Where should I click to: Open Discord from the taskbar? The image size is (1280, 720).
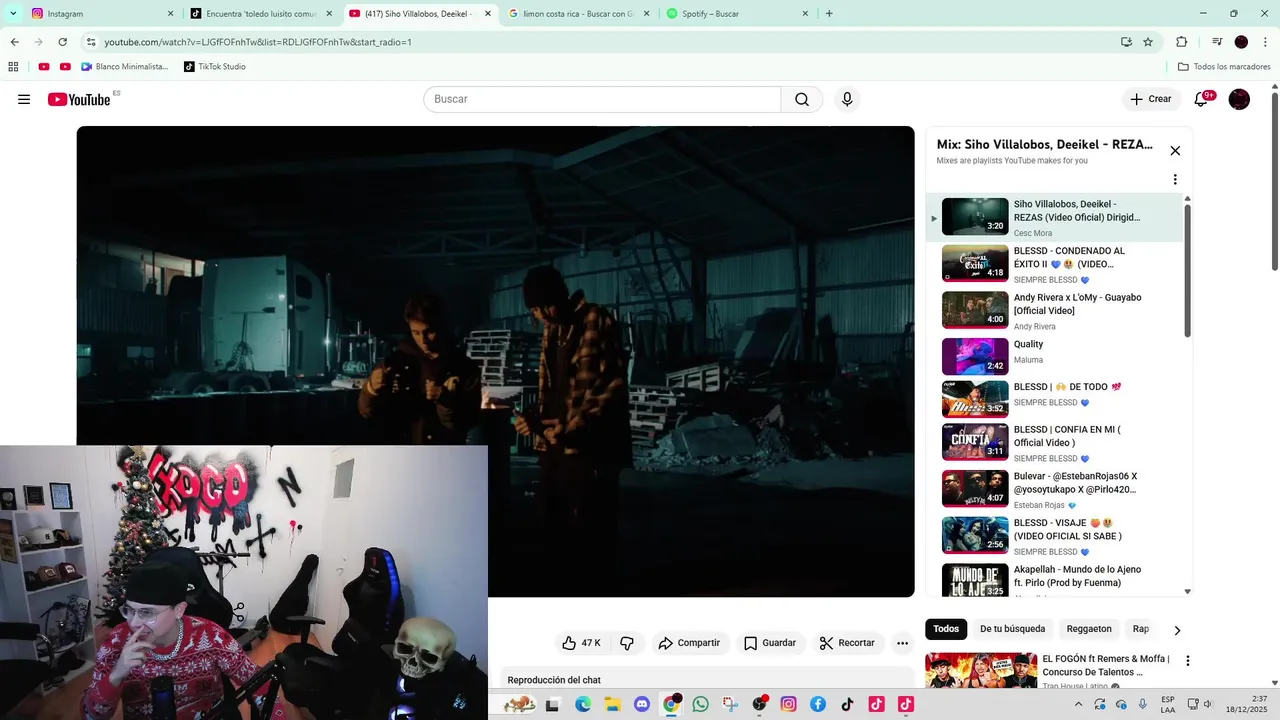coord(642,704)
